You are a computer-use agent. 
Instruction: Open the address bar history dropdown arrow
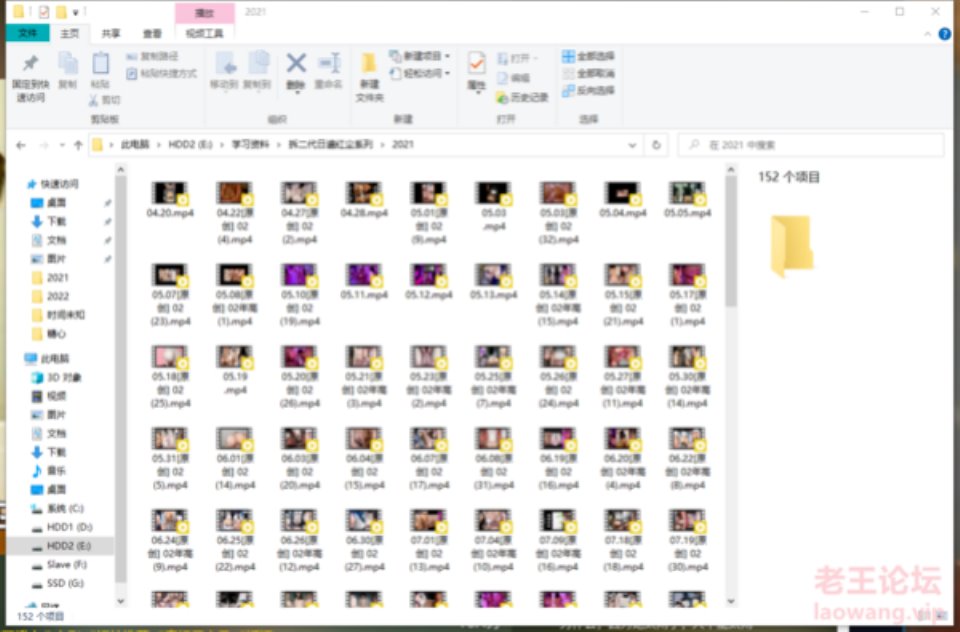tap(636, 145)
